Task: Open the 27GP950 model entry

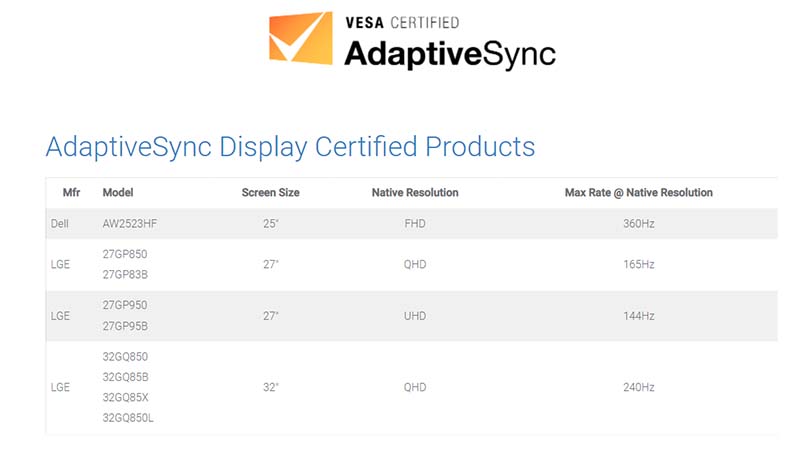Action: pos(125,305)
